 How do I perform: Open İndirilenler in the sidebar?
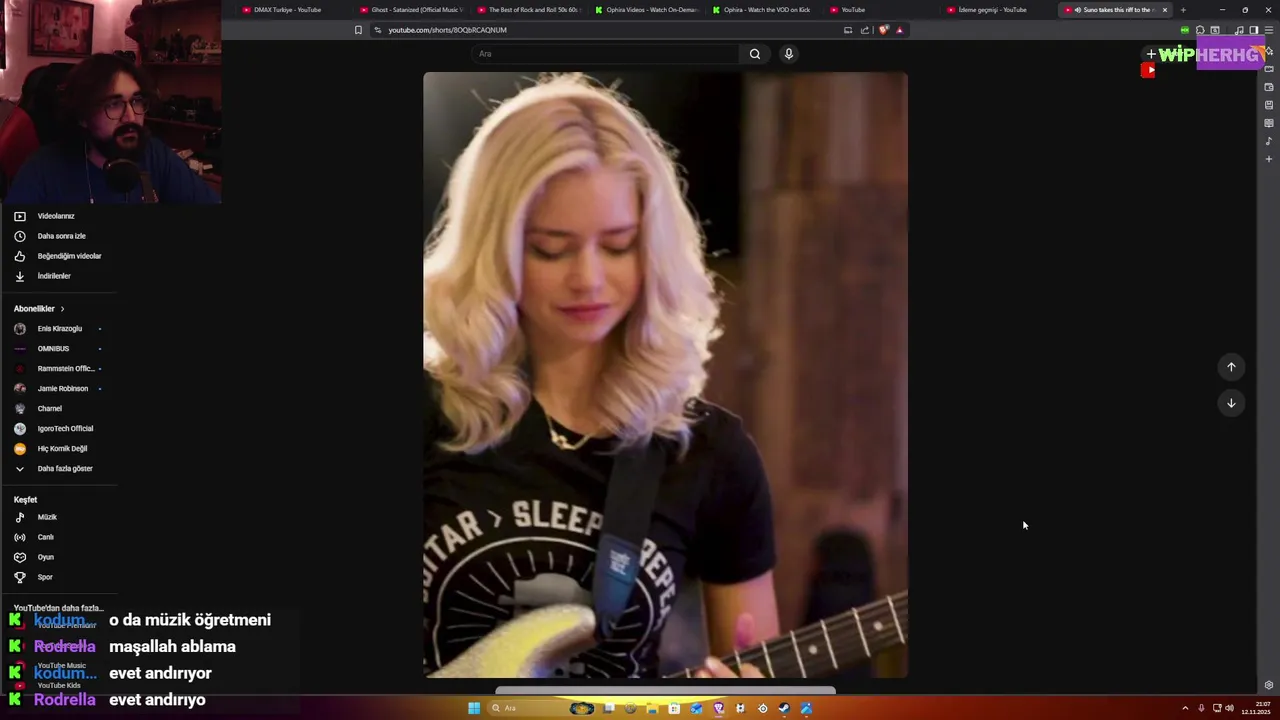point(54,276)
